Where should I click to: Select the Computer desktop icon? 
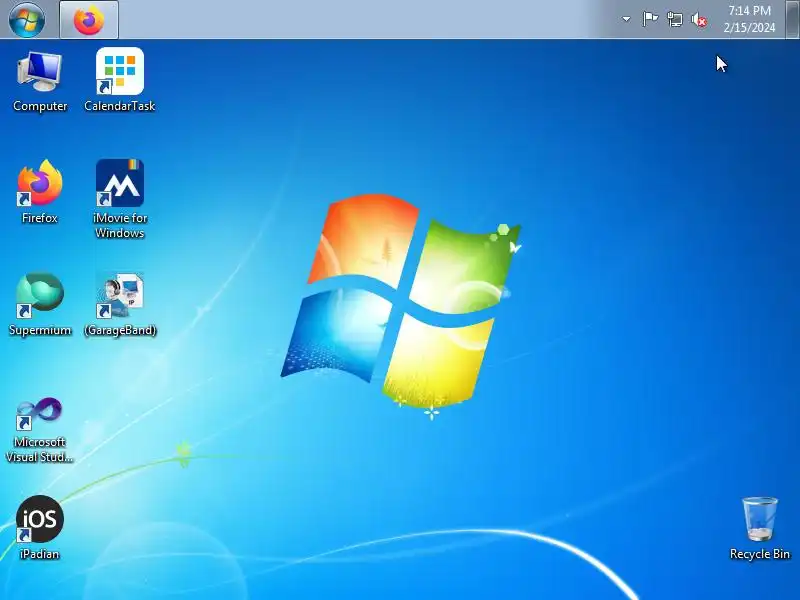[x=40, y=81]
